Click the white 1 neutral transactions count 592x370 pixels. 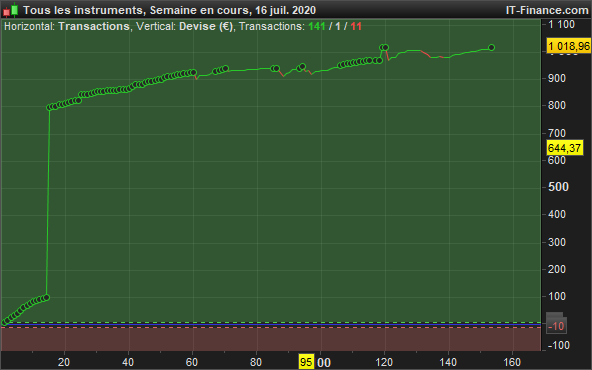[x=338, y=26]
